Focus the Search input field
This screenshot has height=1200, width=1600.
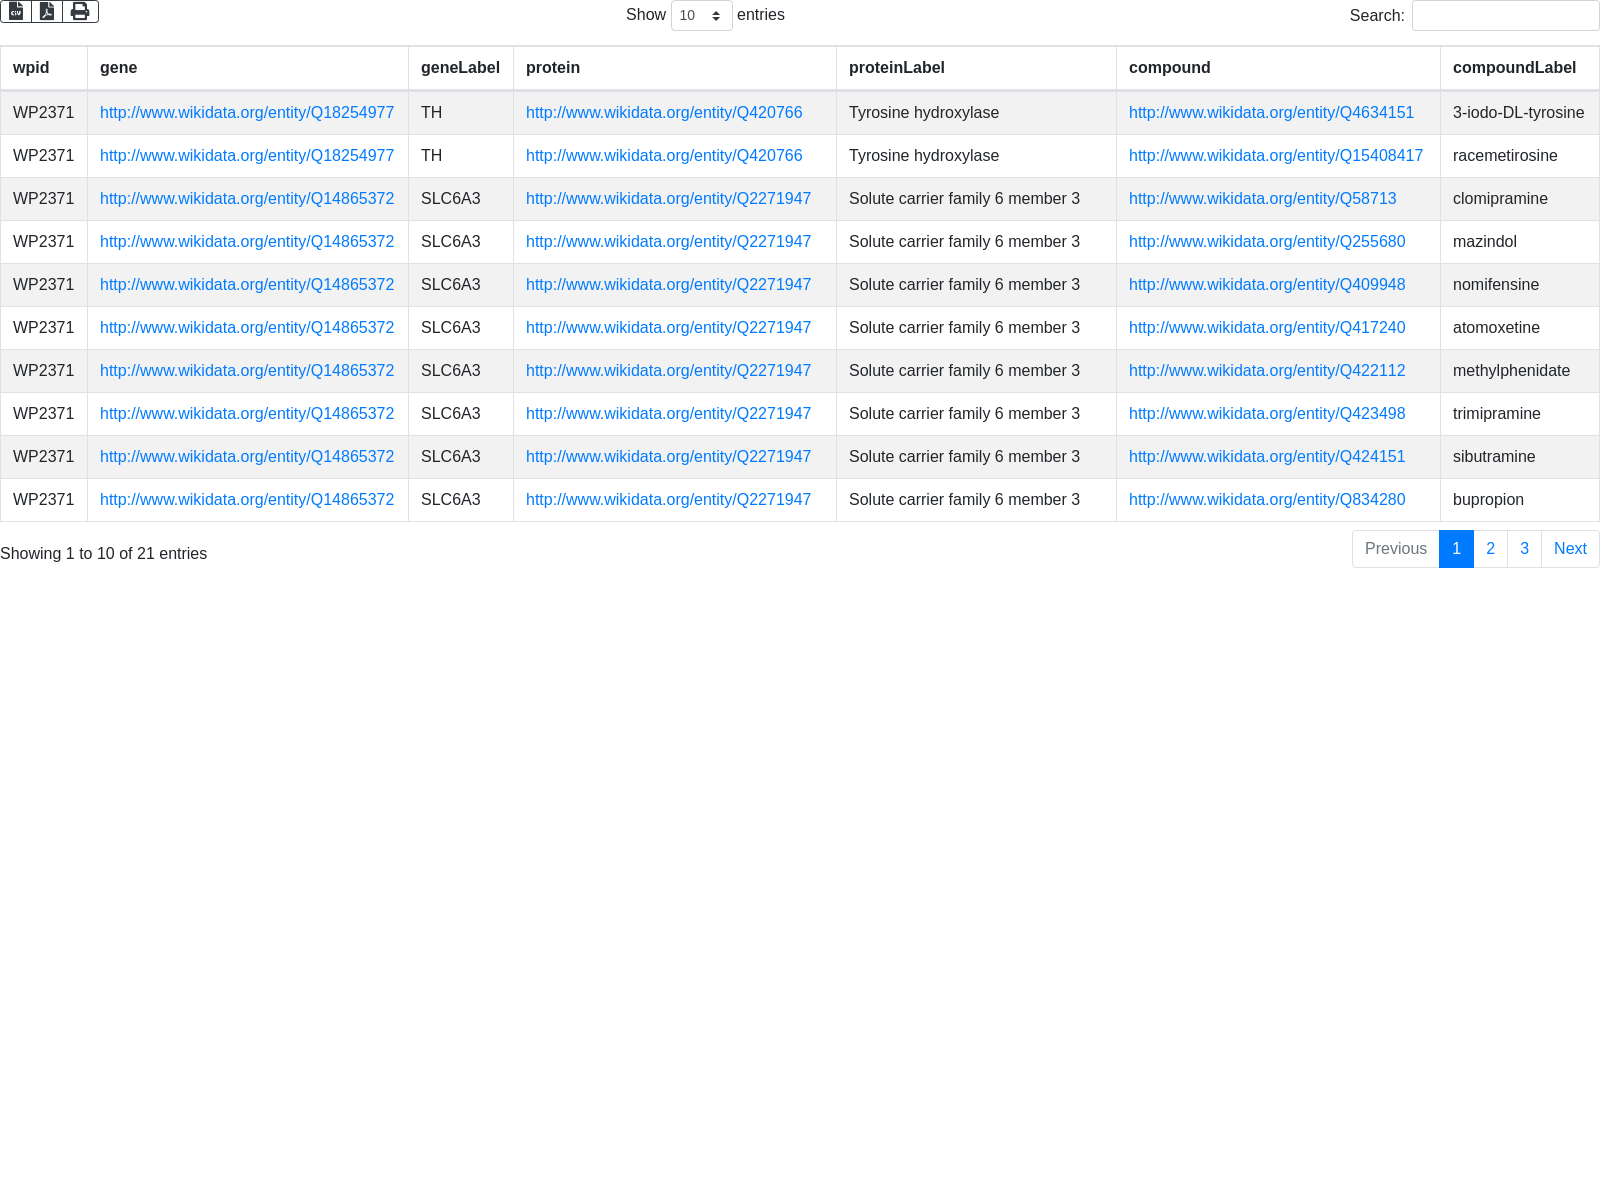pos(1505,15)
